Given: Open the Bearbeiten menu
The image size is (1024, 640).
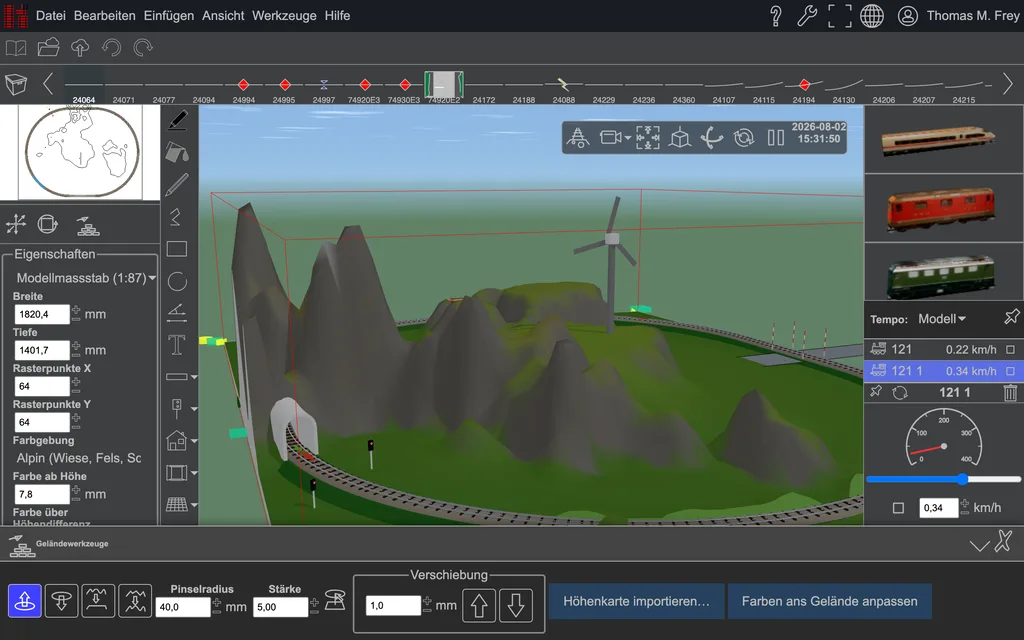Looking at the screenshot, I should 104,16.
